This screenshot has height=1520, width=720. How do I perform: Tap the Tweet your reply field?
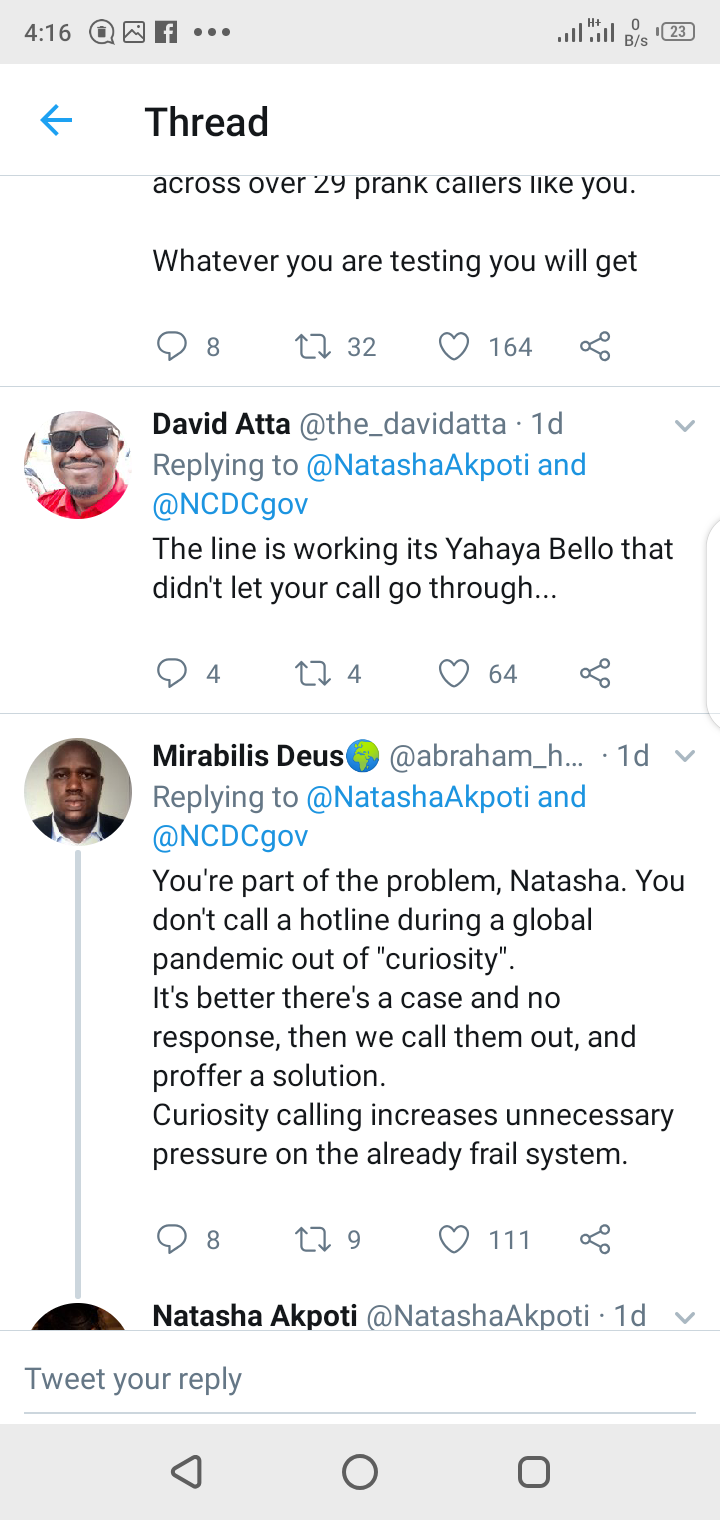point(360,1380)
